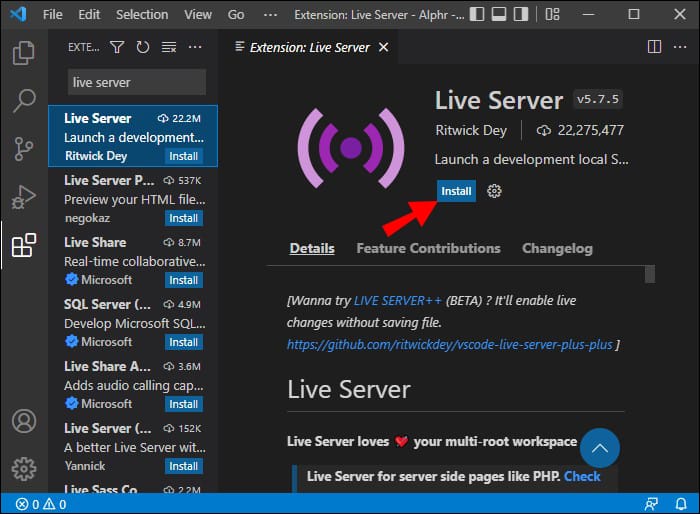Open the Accounts icon in activity bar
700x514 pixels.
tap(24, 421)
